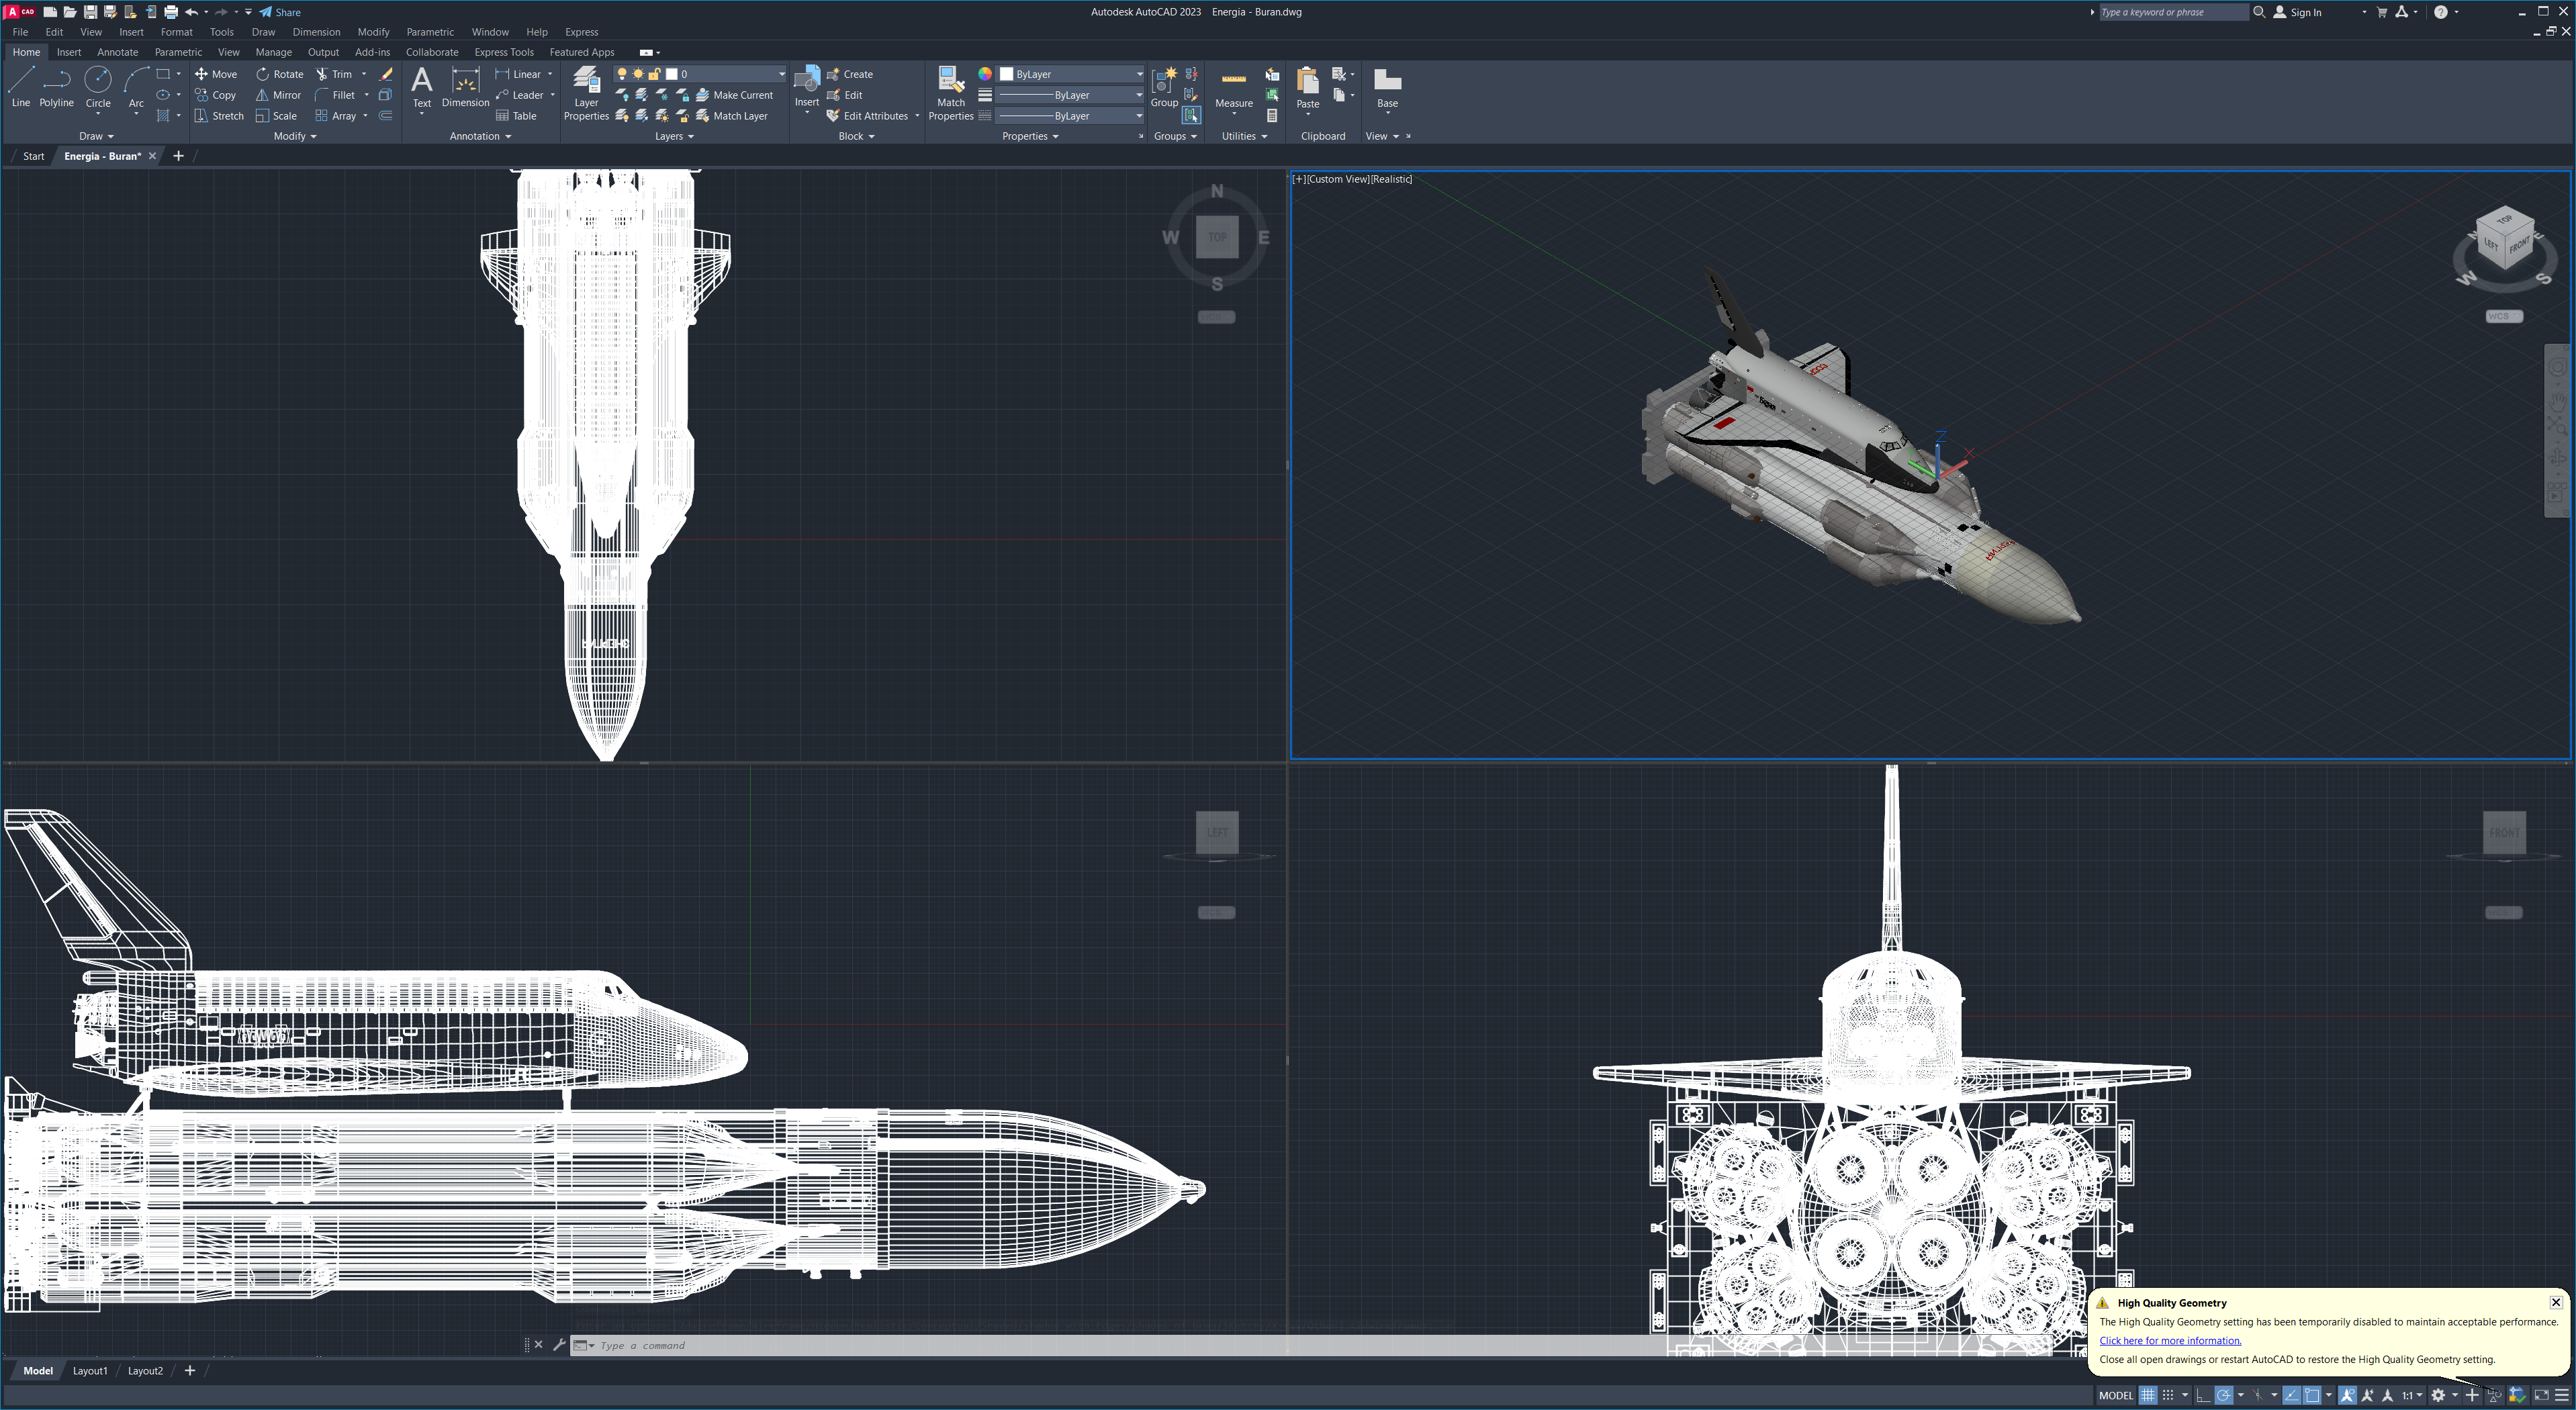
Task: Click the Group button
Action: point(1164,87)
